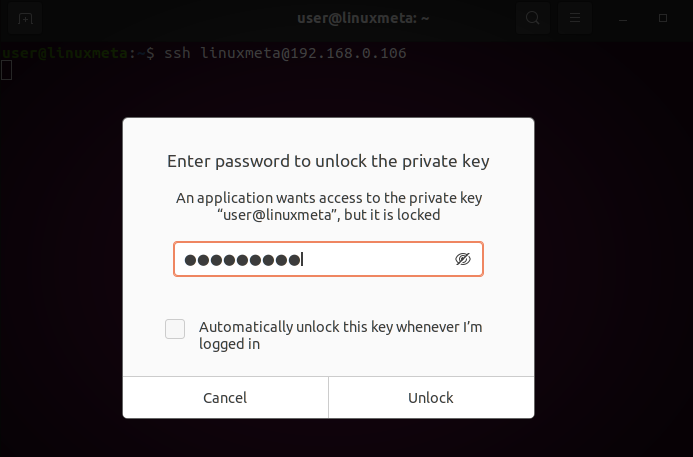Enable automatically unlock this key checkbox
The width and height of the screenshot is (693, 457).
(x=175, y=329)
